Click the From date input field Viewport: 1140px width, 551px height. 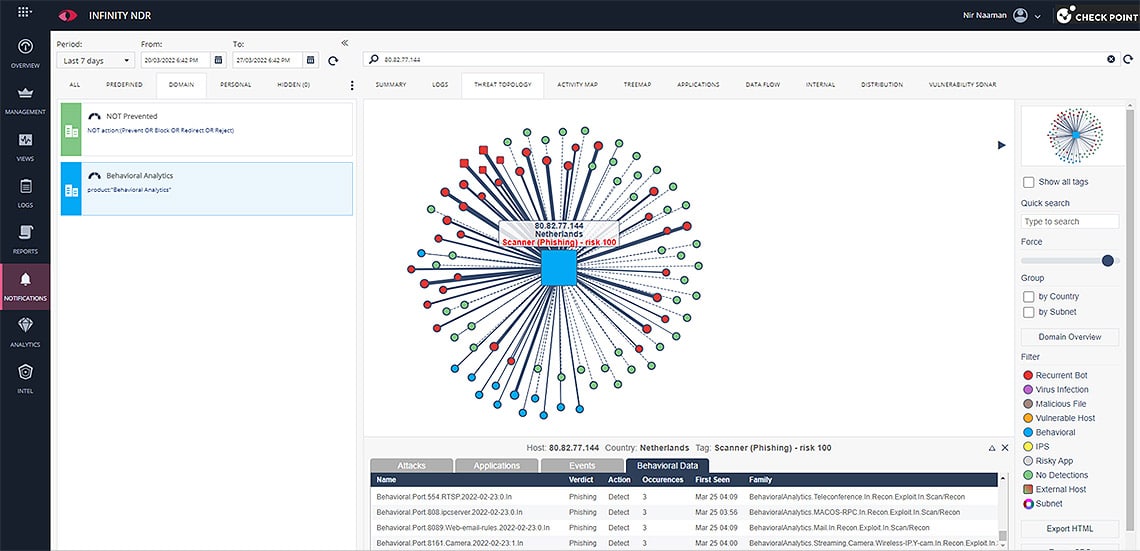tap(176, 60)
